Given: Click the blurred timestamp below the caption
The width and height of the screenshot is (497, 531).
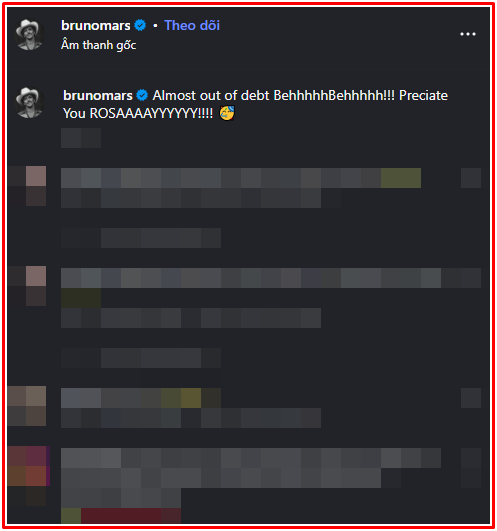Looking at the screenshot, I should pos(81,138).
